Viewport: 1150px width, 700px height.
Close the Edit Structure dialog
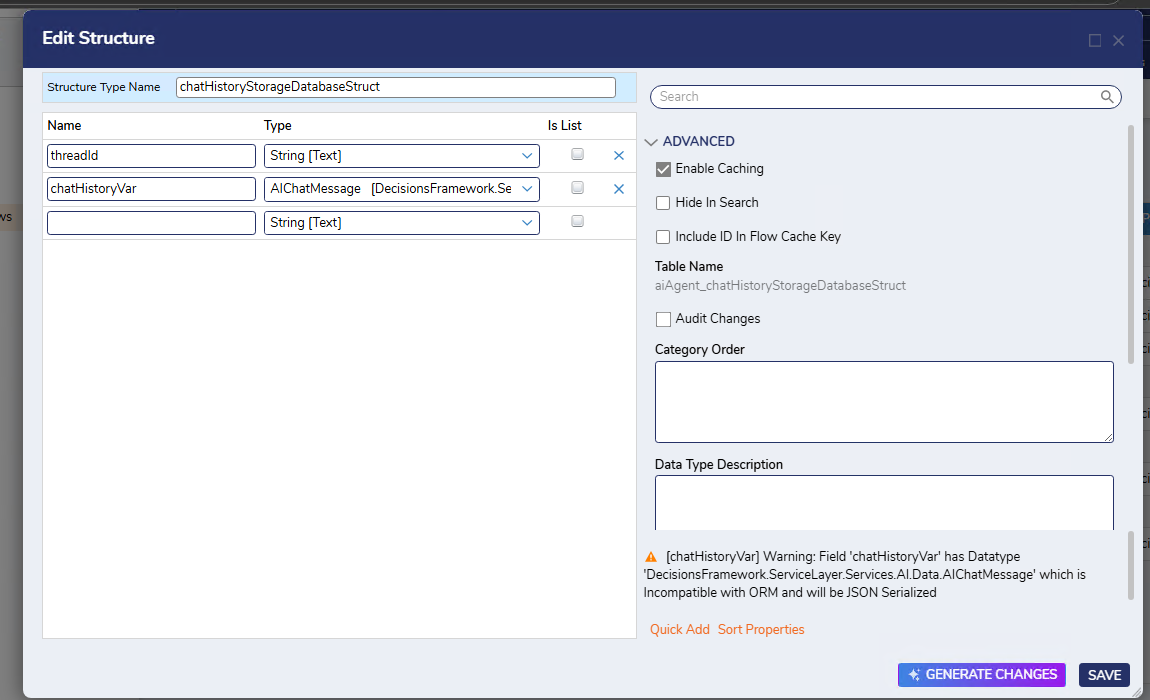point(1119,41)
